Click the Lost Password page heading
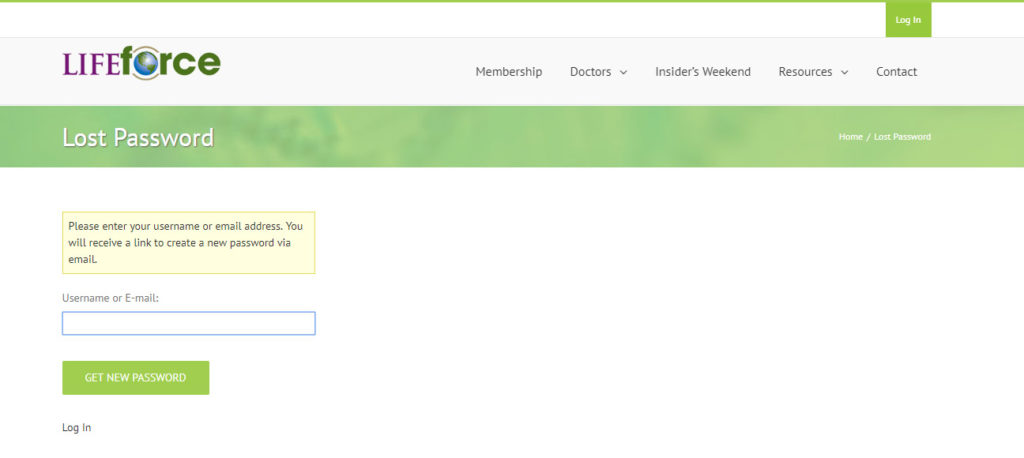 point(138,137)
